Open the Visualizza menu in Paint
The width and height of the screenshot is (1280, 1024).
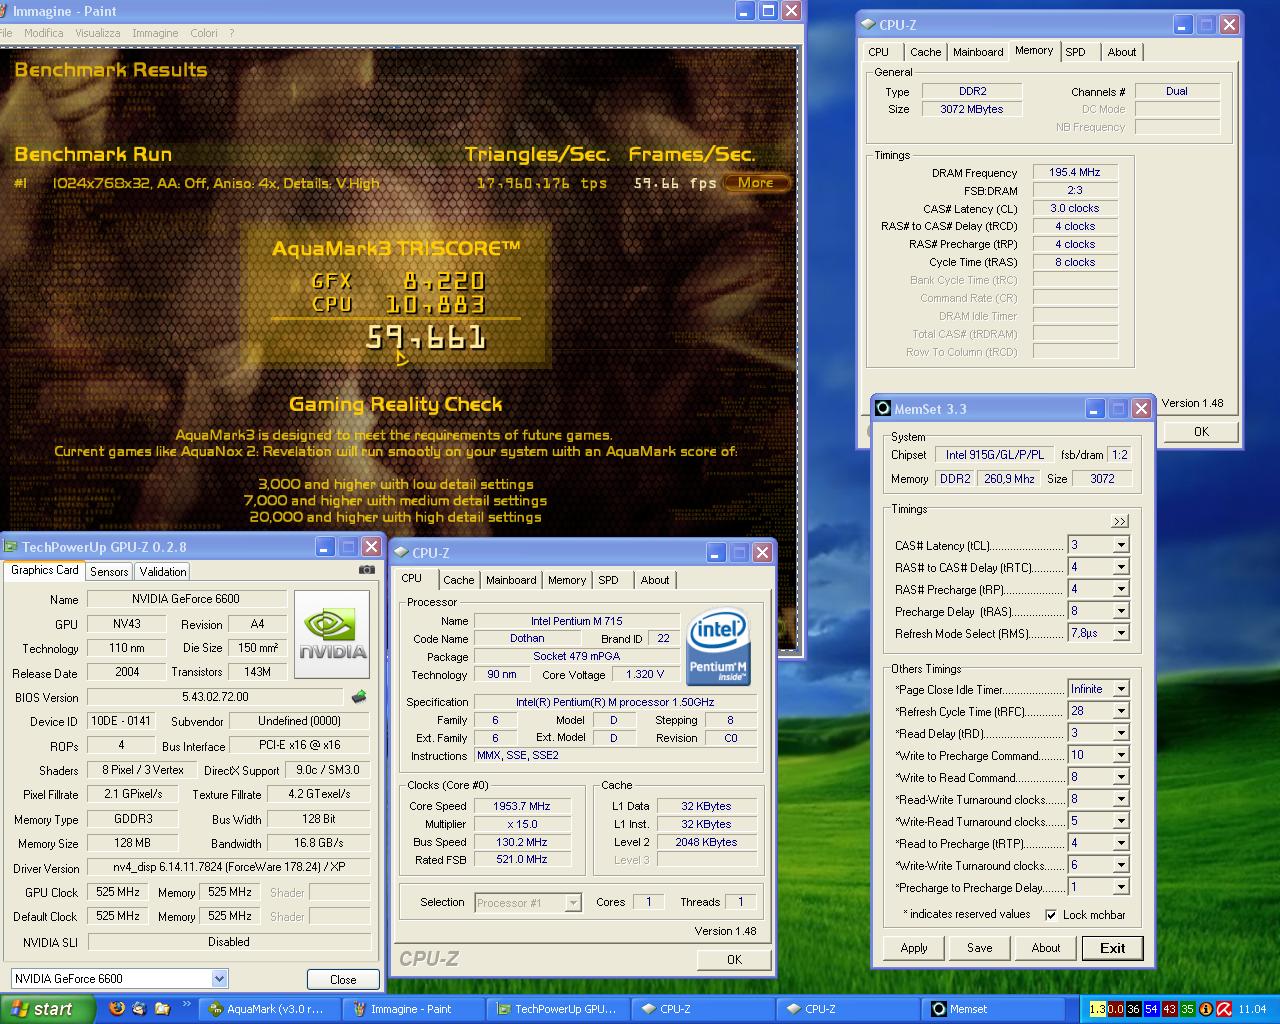click(98, 33)
